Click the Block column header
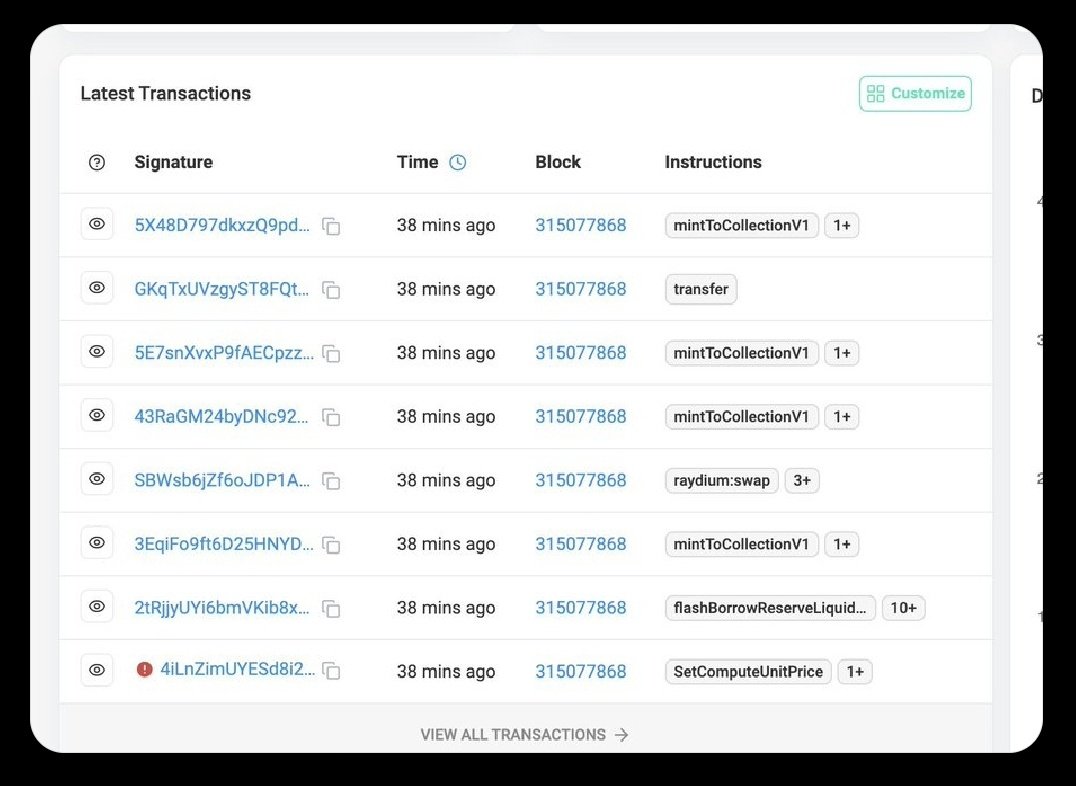1076x786 pixels. (558, 162)
